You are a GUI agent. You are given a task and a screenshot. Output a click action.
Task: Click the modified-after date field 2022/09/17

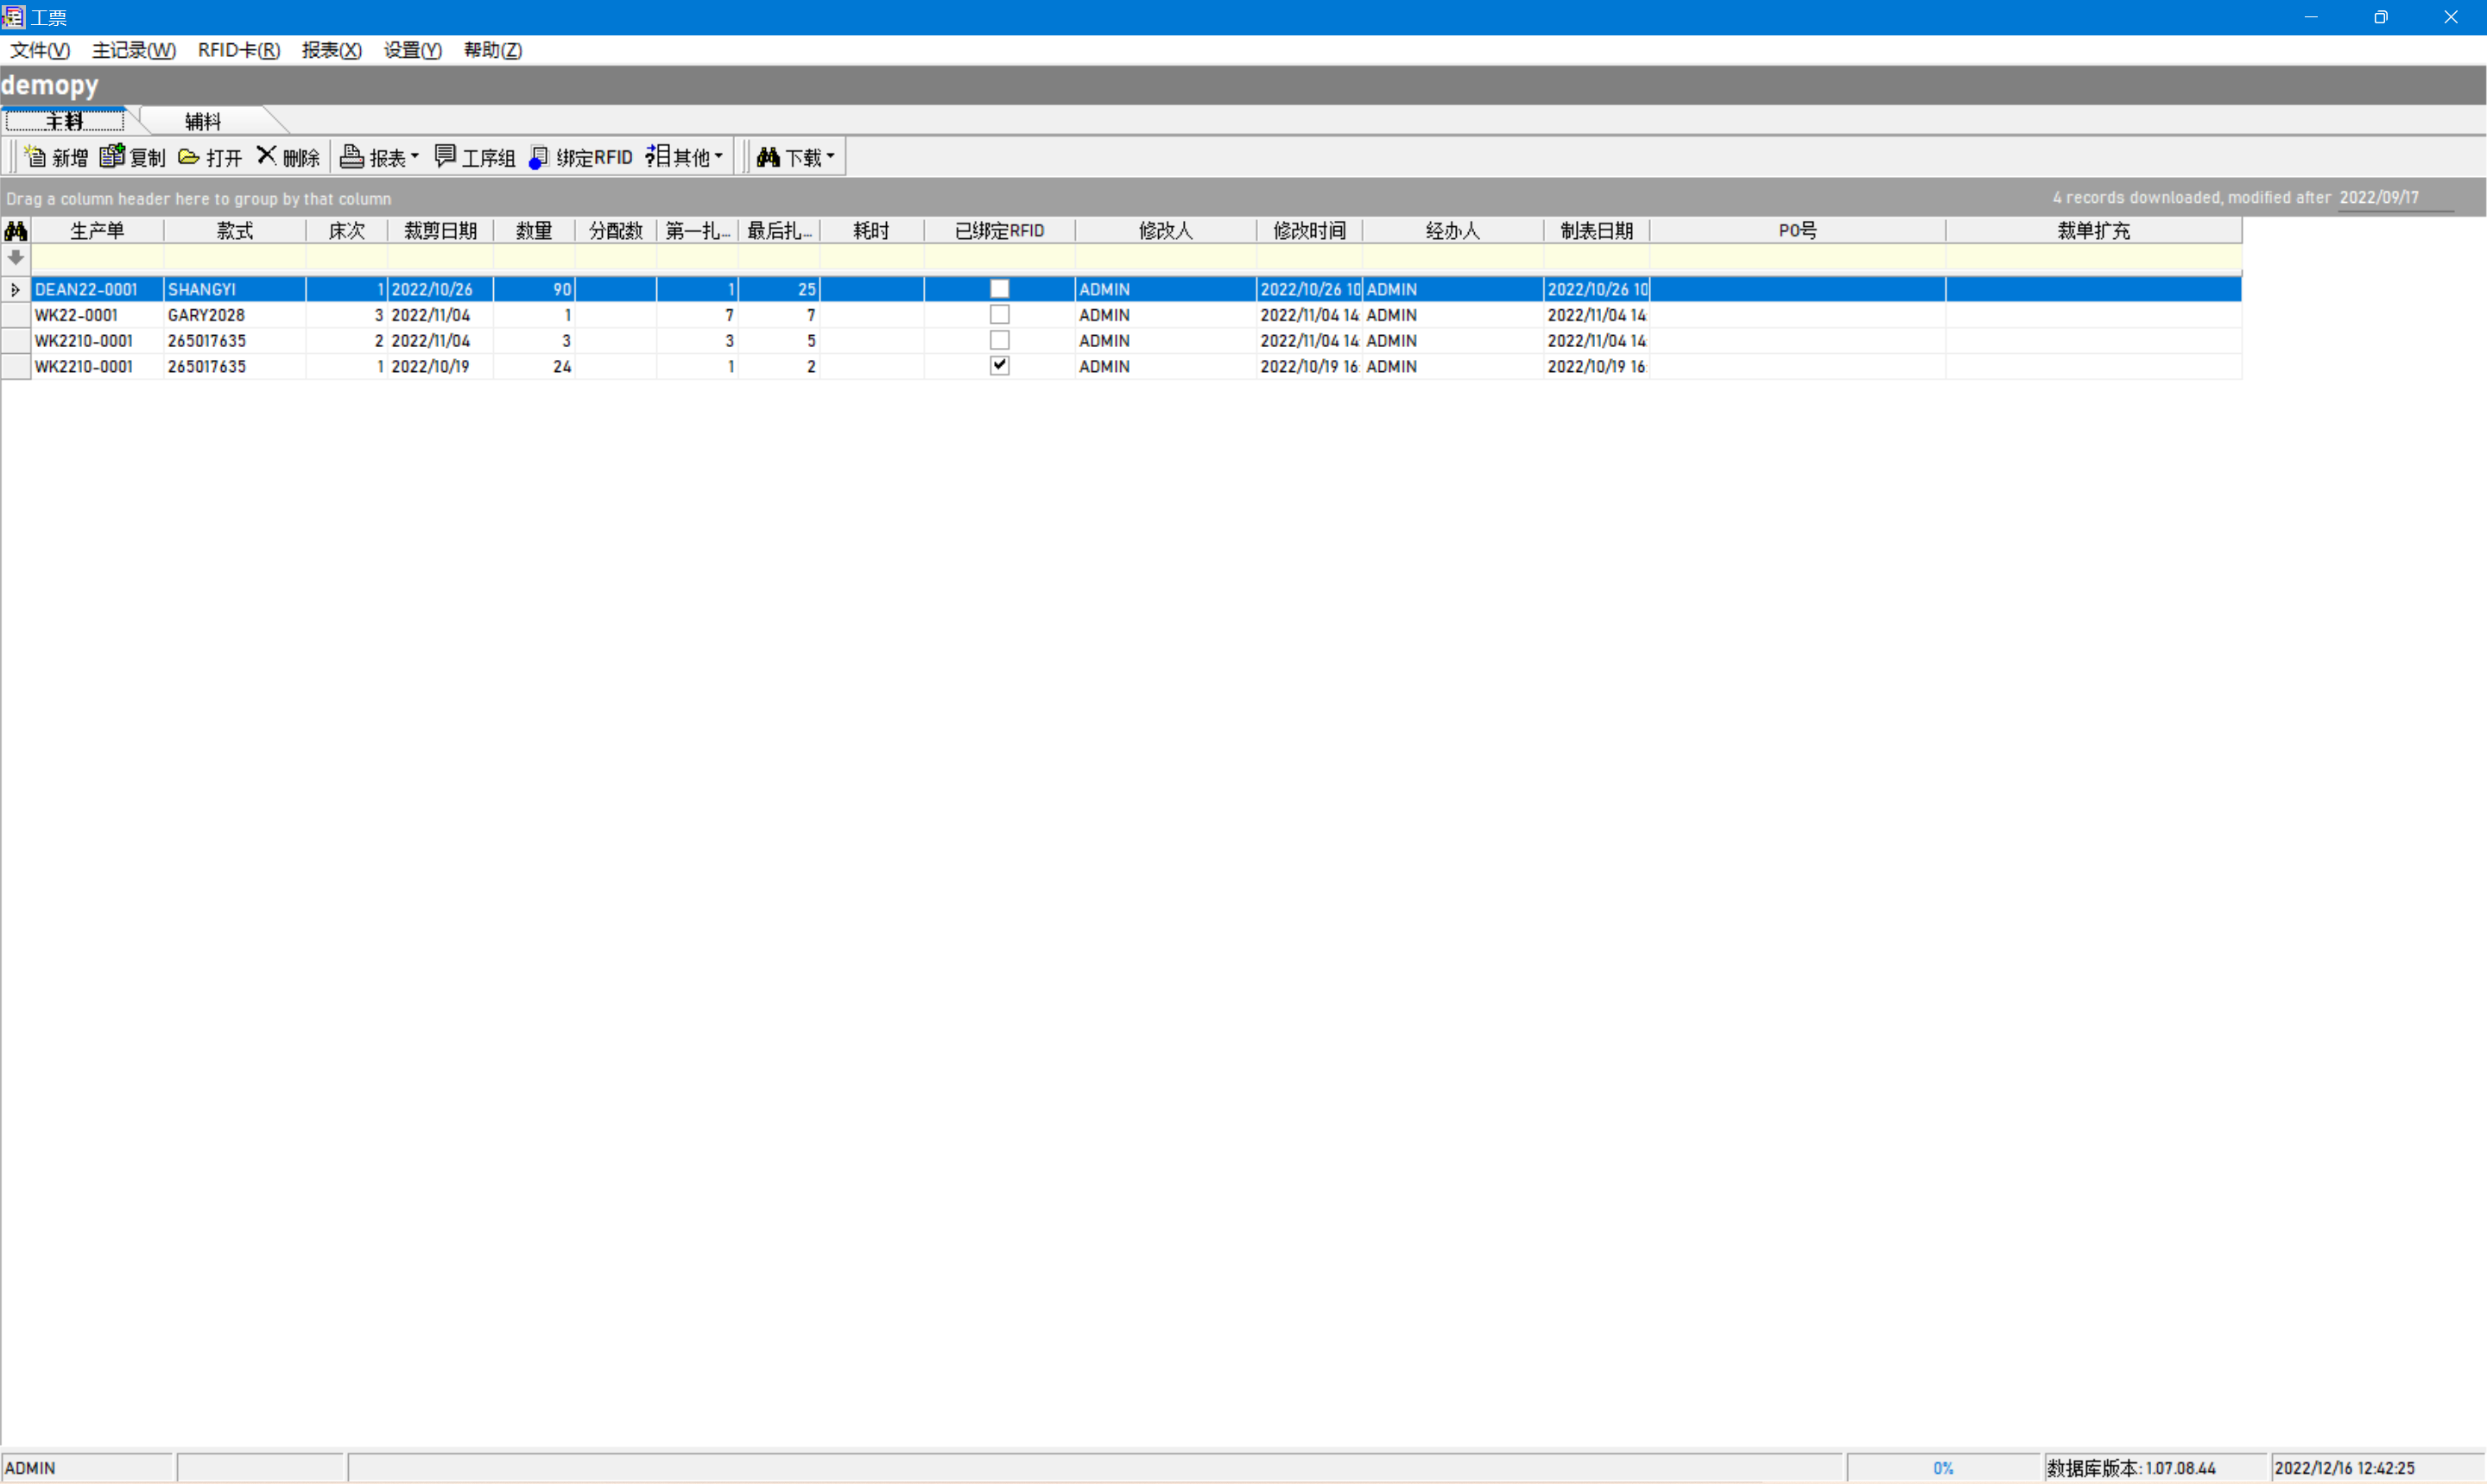2395,198
